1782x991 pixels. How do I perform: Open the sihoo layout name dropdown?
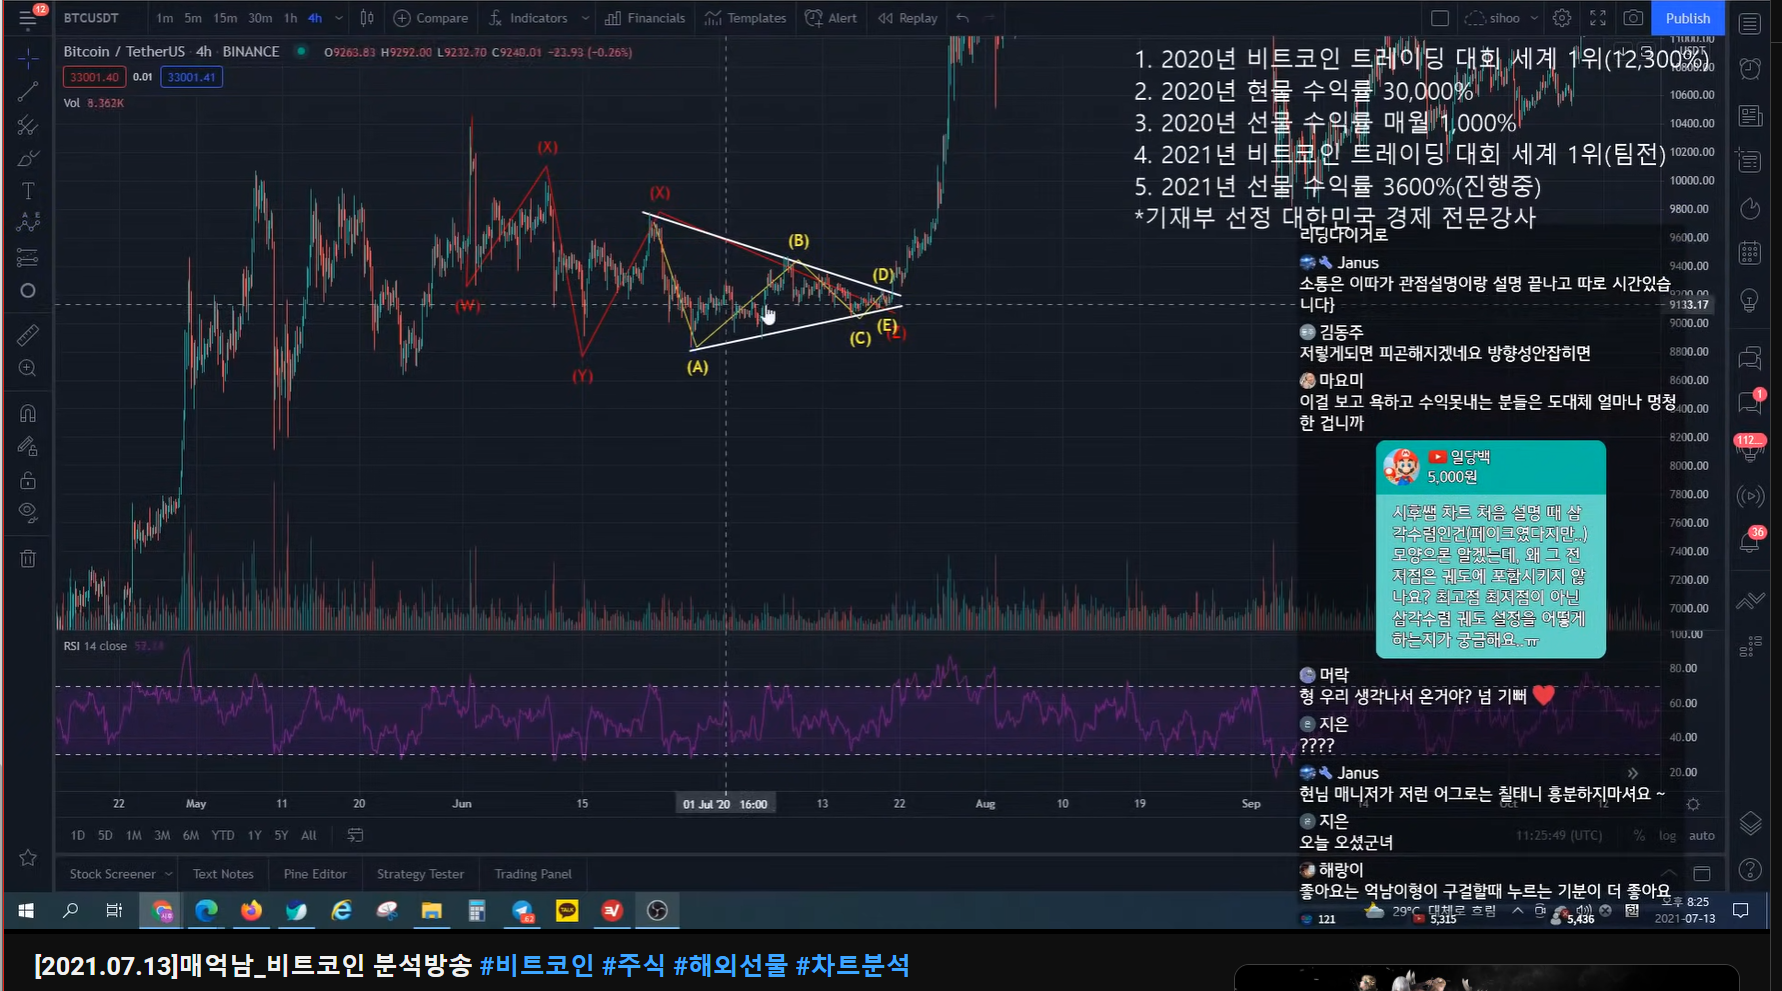[1503, 18]
